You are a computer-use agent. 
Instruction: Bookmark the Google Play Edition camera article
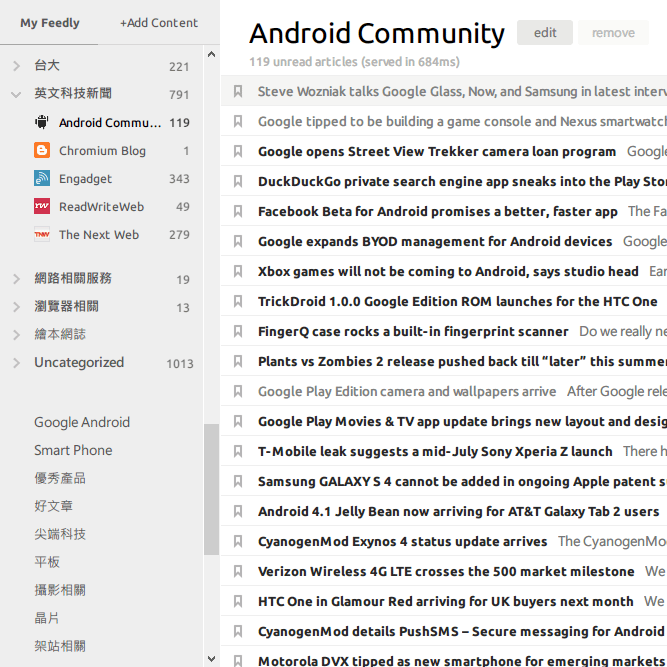238,391
